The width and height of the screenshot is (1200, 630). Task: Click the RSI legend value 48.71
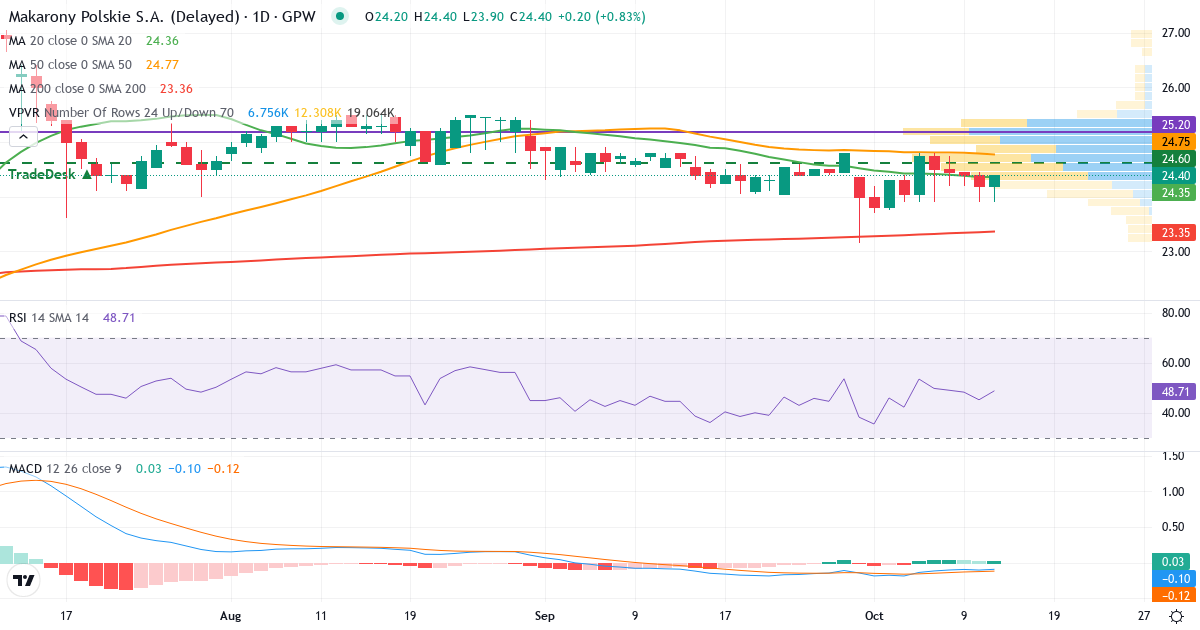pos(117,317)
